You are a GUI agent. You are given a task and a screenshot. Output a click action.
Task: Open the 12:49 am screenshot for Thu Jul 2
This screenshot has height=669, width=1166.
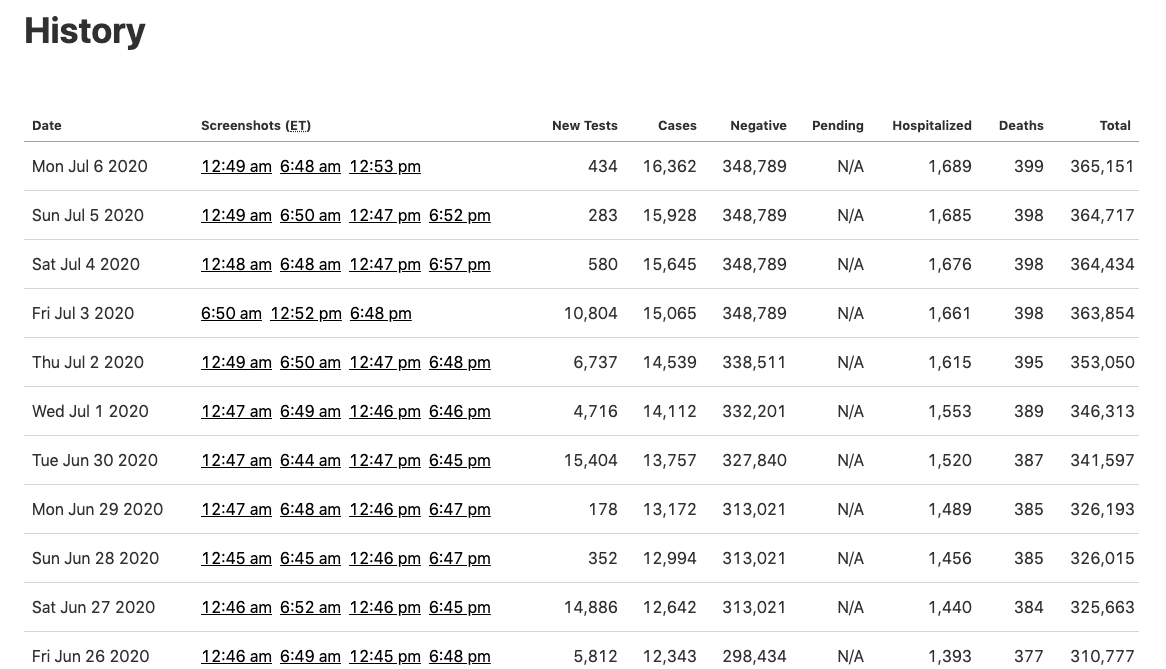[236, 363]
